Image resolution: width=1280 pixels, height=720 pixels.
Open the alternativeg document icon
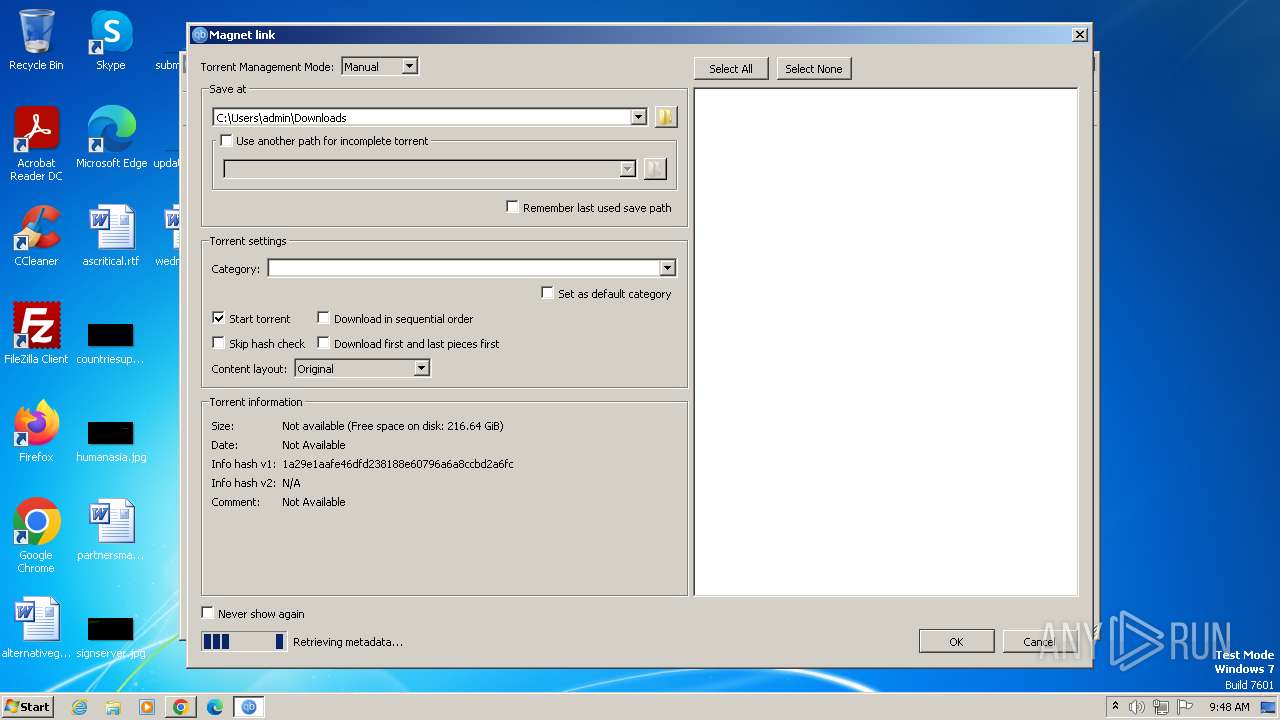coord(36,628)
